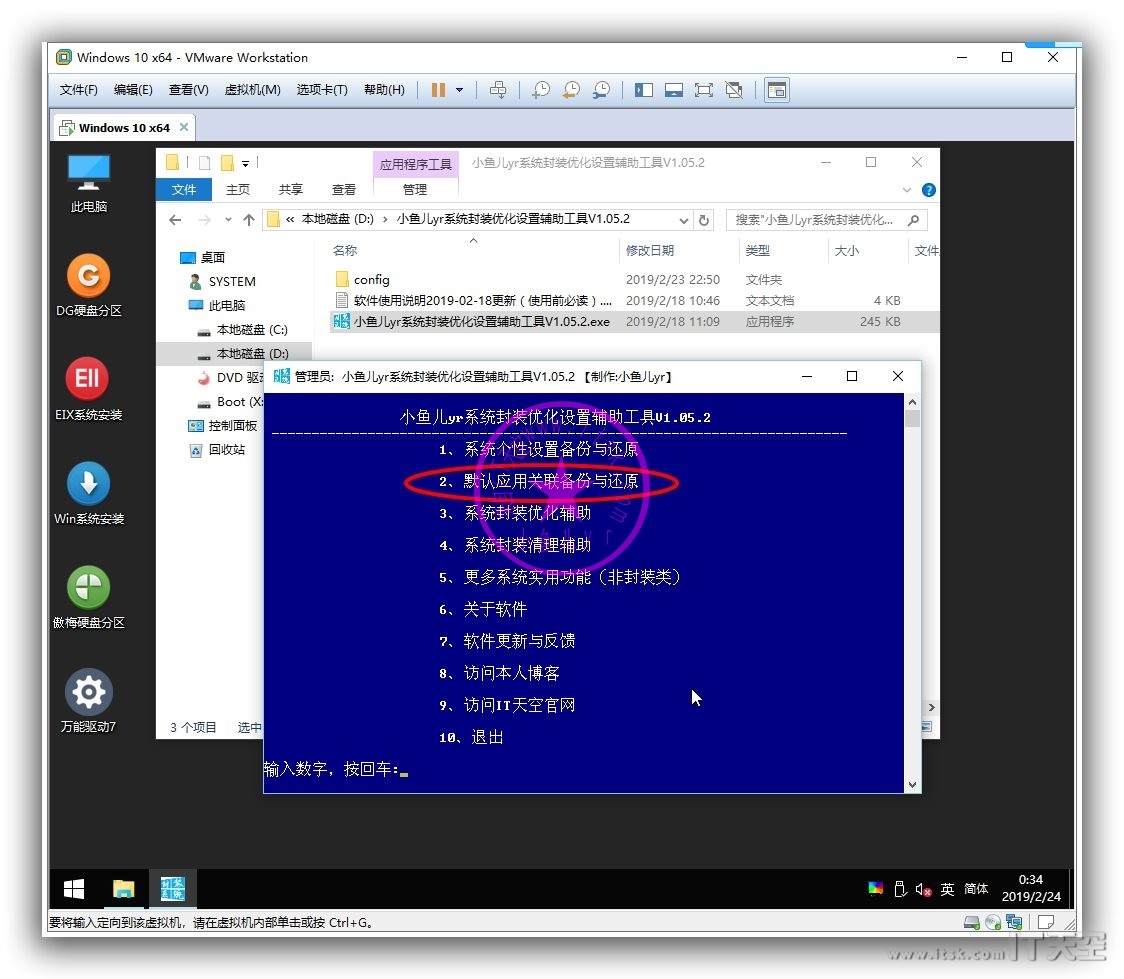This screenshot has height=979, width=1124.
Task: Go up one folder level in Explorer
Action: 249,220
